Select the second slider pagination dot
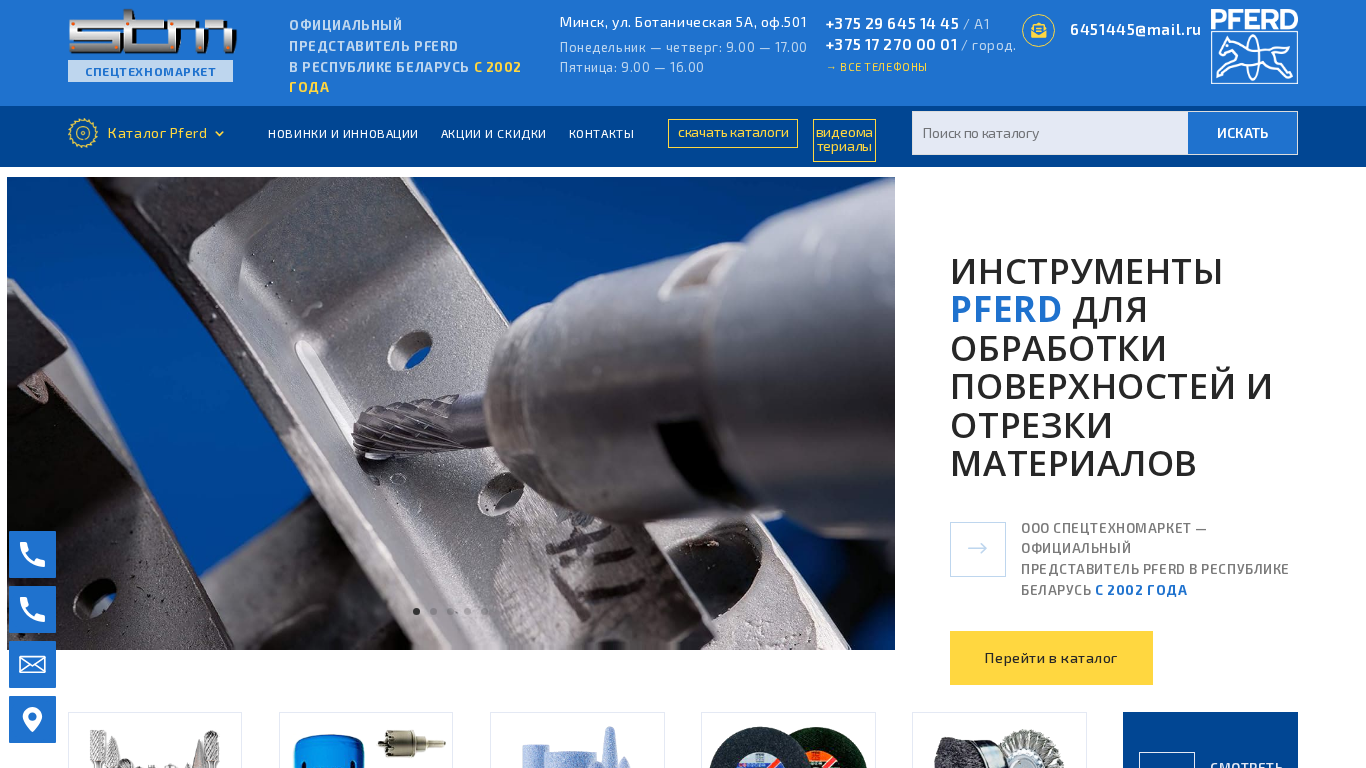The height and width of the screenshot is (768, 1366). coord(433,611)
